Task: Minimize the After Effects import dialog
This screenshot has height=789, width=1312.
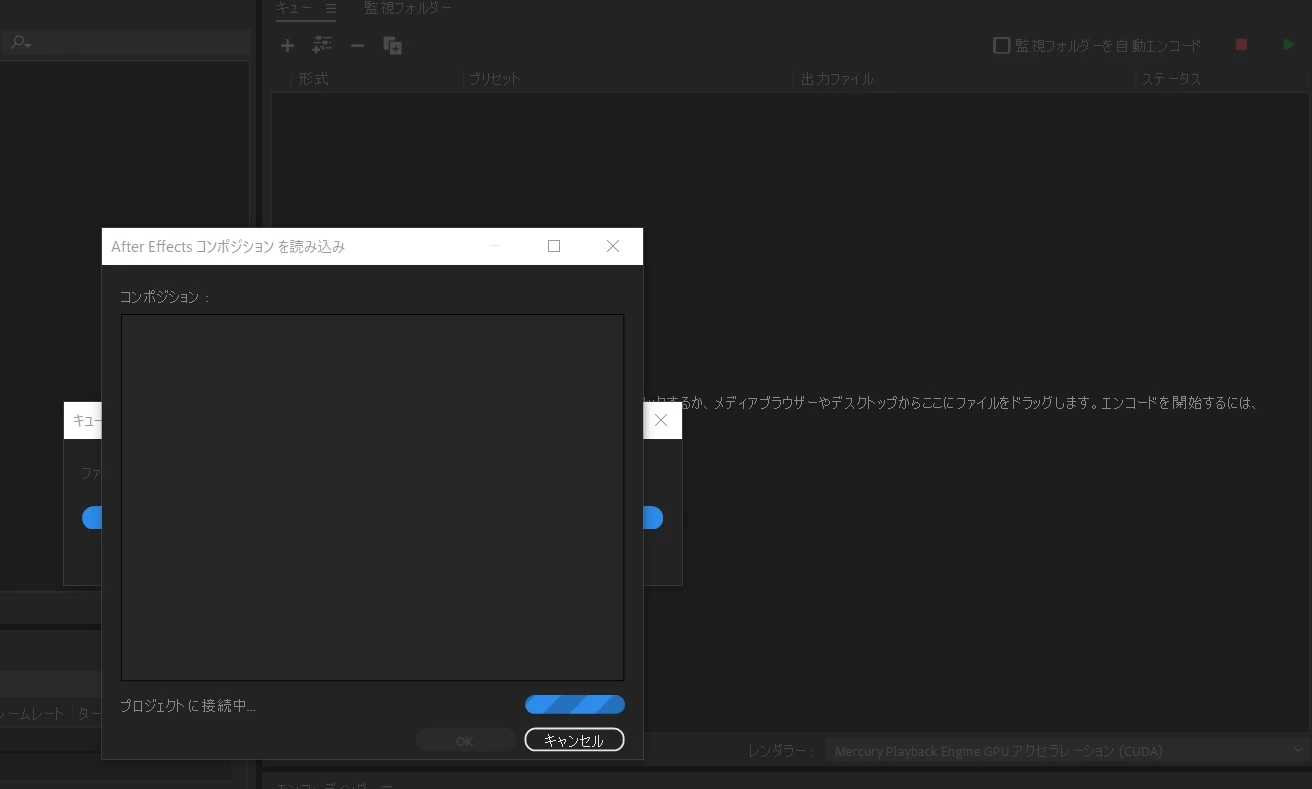Action: coord(495,246)
